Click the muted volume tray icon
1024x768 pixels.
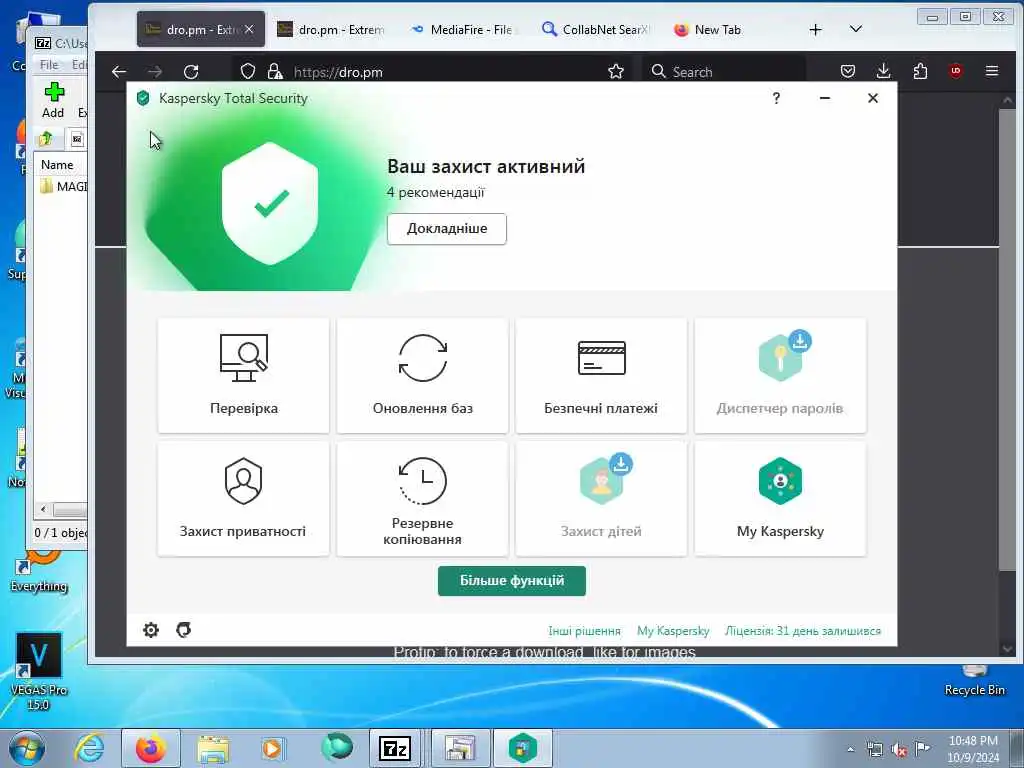[x=899, y=750]
